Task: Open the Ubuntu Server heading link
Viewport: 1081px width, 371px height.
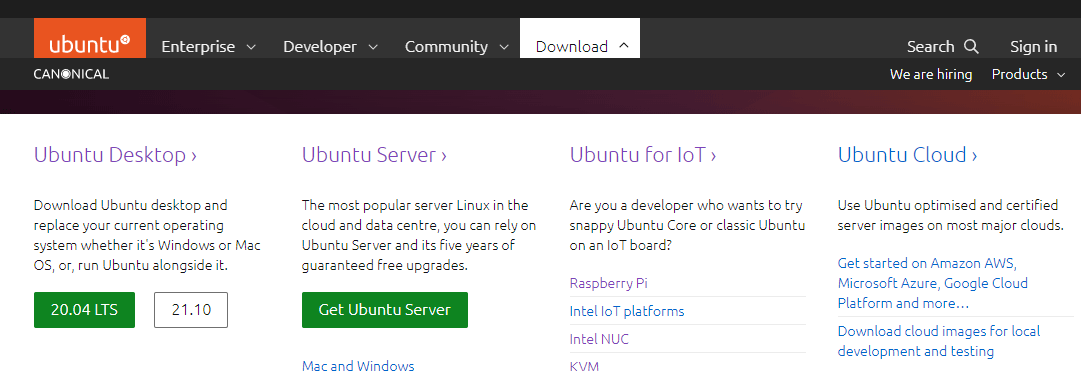Action: pyautogui.click(x=374, y=155)
